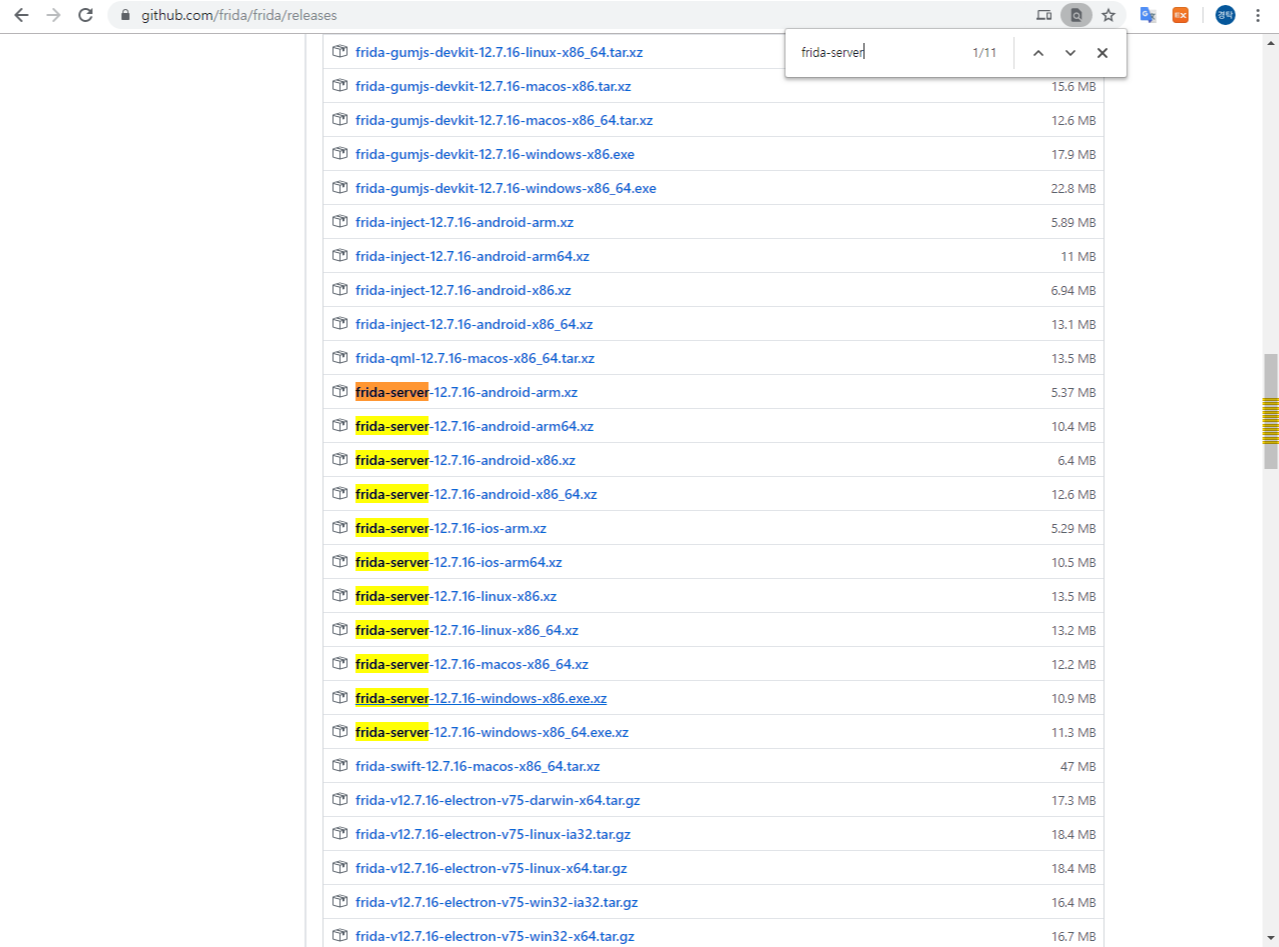Viewport: 1279px width, 947px height.
Task: Click the 5.37 MB file size
Action: (1073, 393)
